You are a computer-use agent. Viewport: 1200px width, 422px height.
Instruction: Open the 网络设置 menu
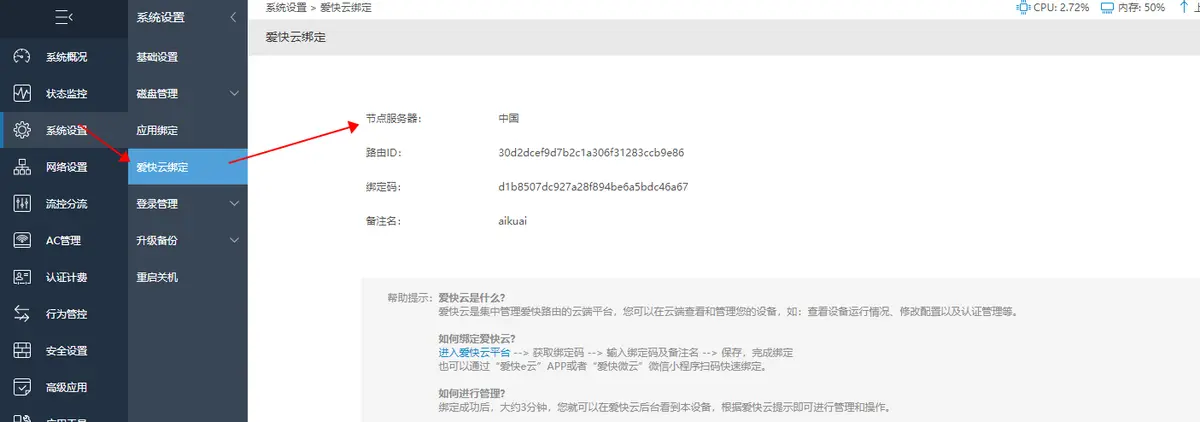64,167
